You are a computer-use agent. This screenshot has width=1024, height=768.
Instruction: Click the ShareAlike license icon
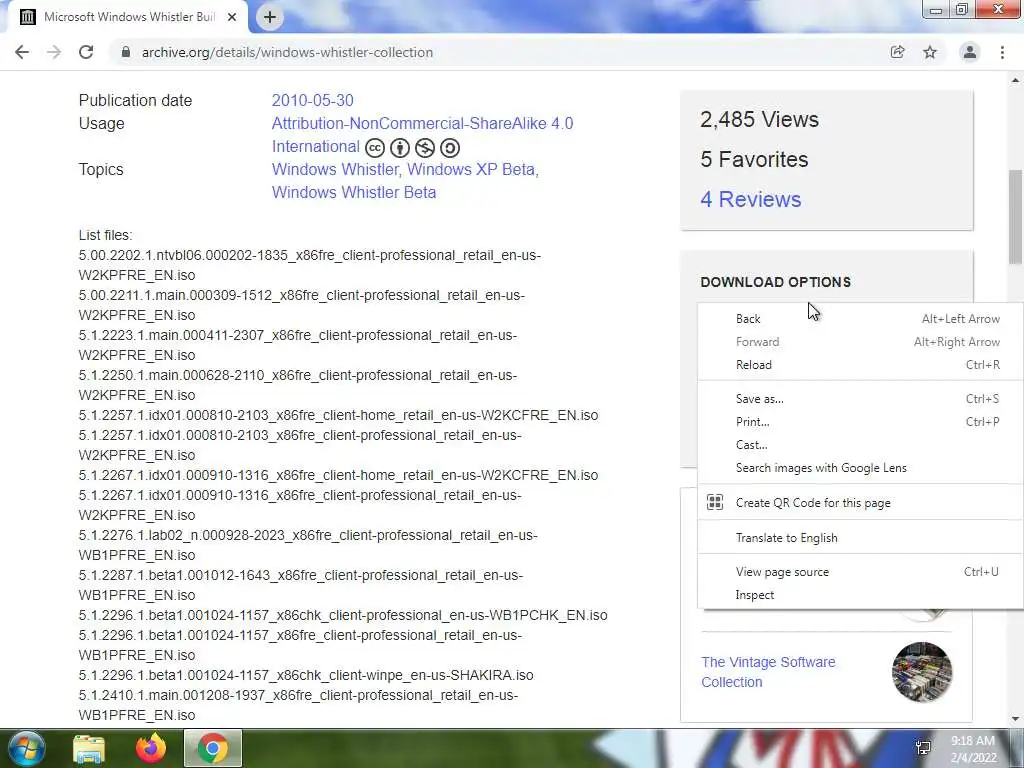[450, 148]
